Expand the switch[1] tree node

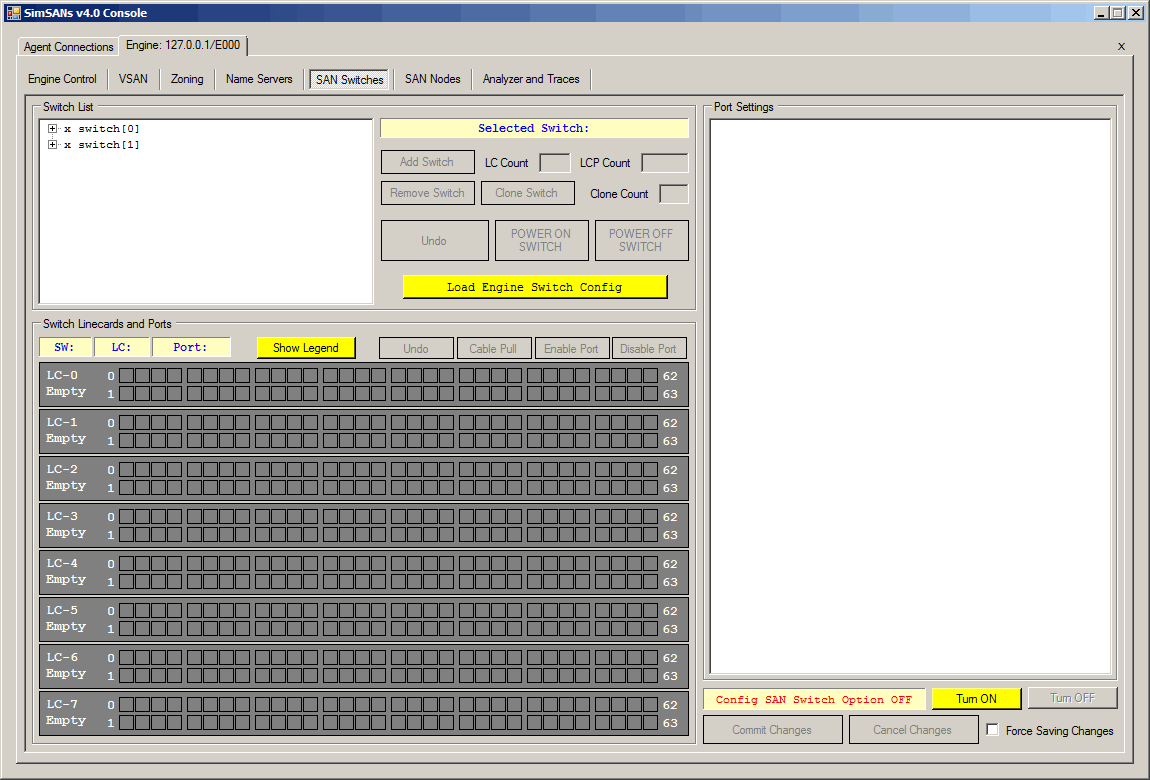(53, 145)
